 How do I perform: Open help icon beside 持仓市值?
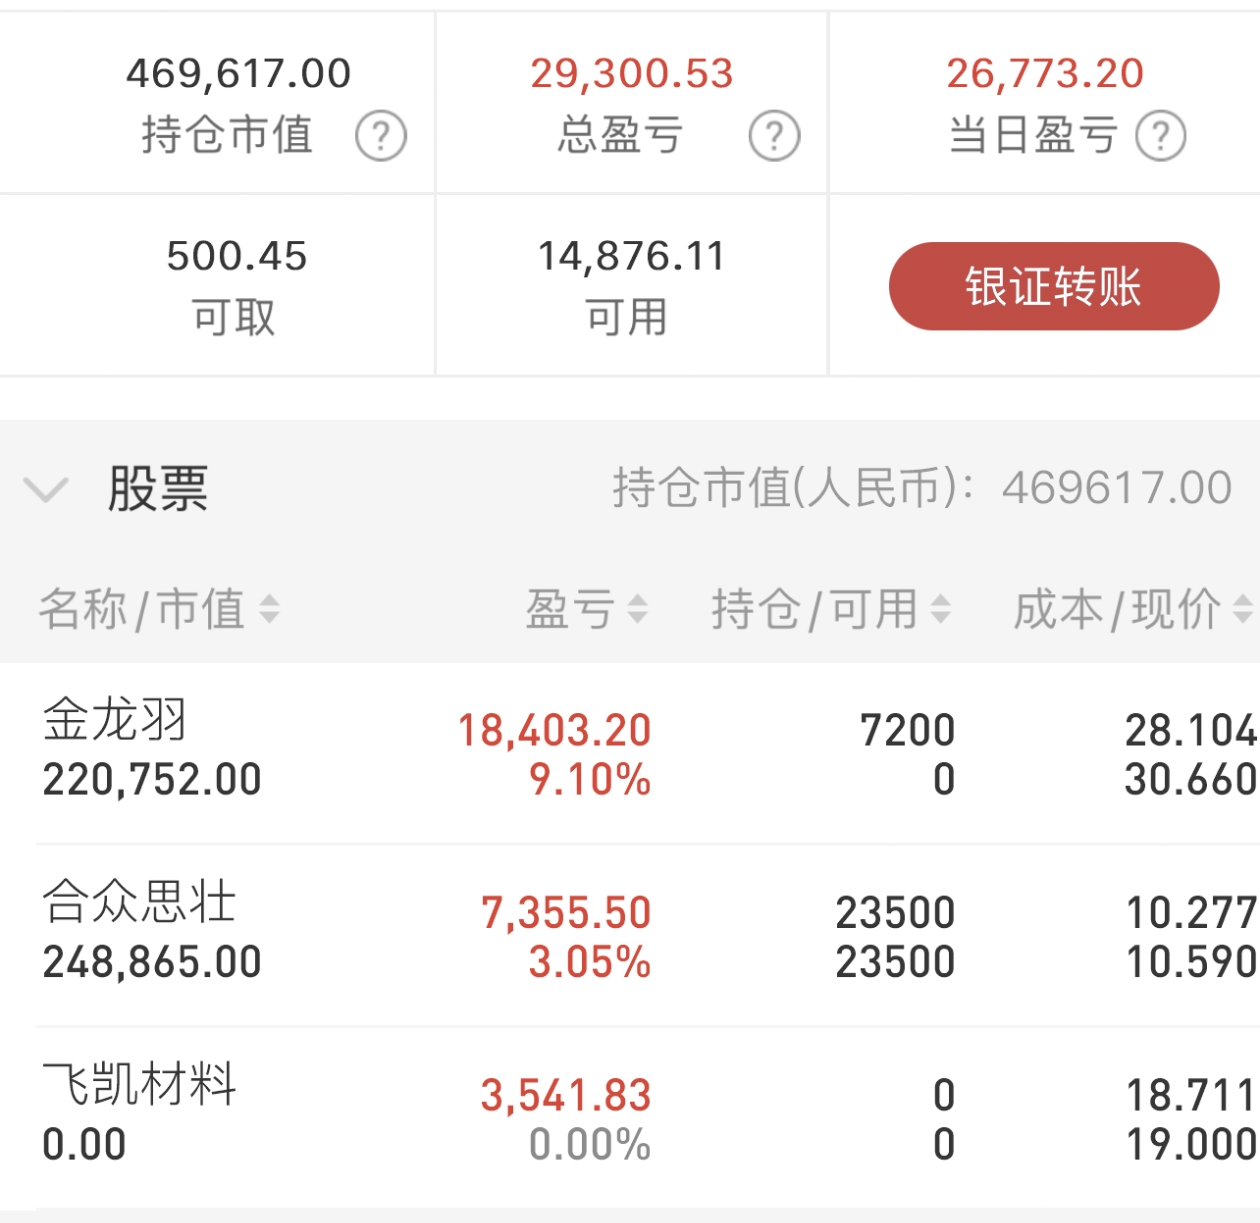click(381, 136)
